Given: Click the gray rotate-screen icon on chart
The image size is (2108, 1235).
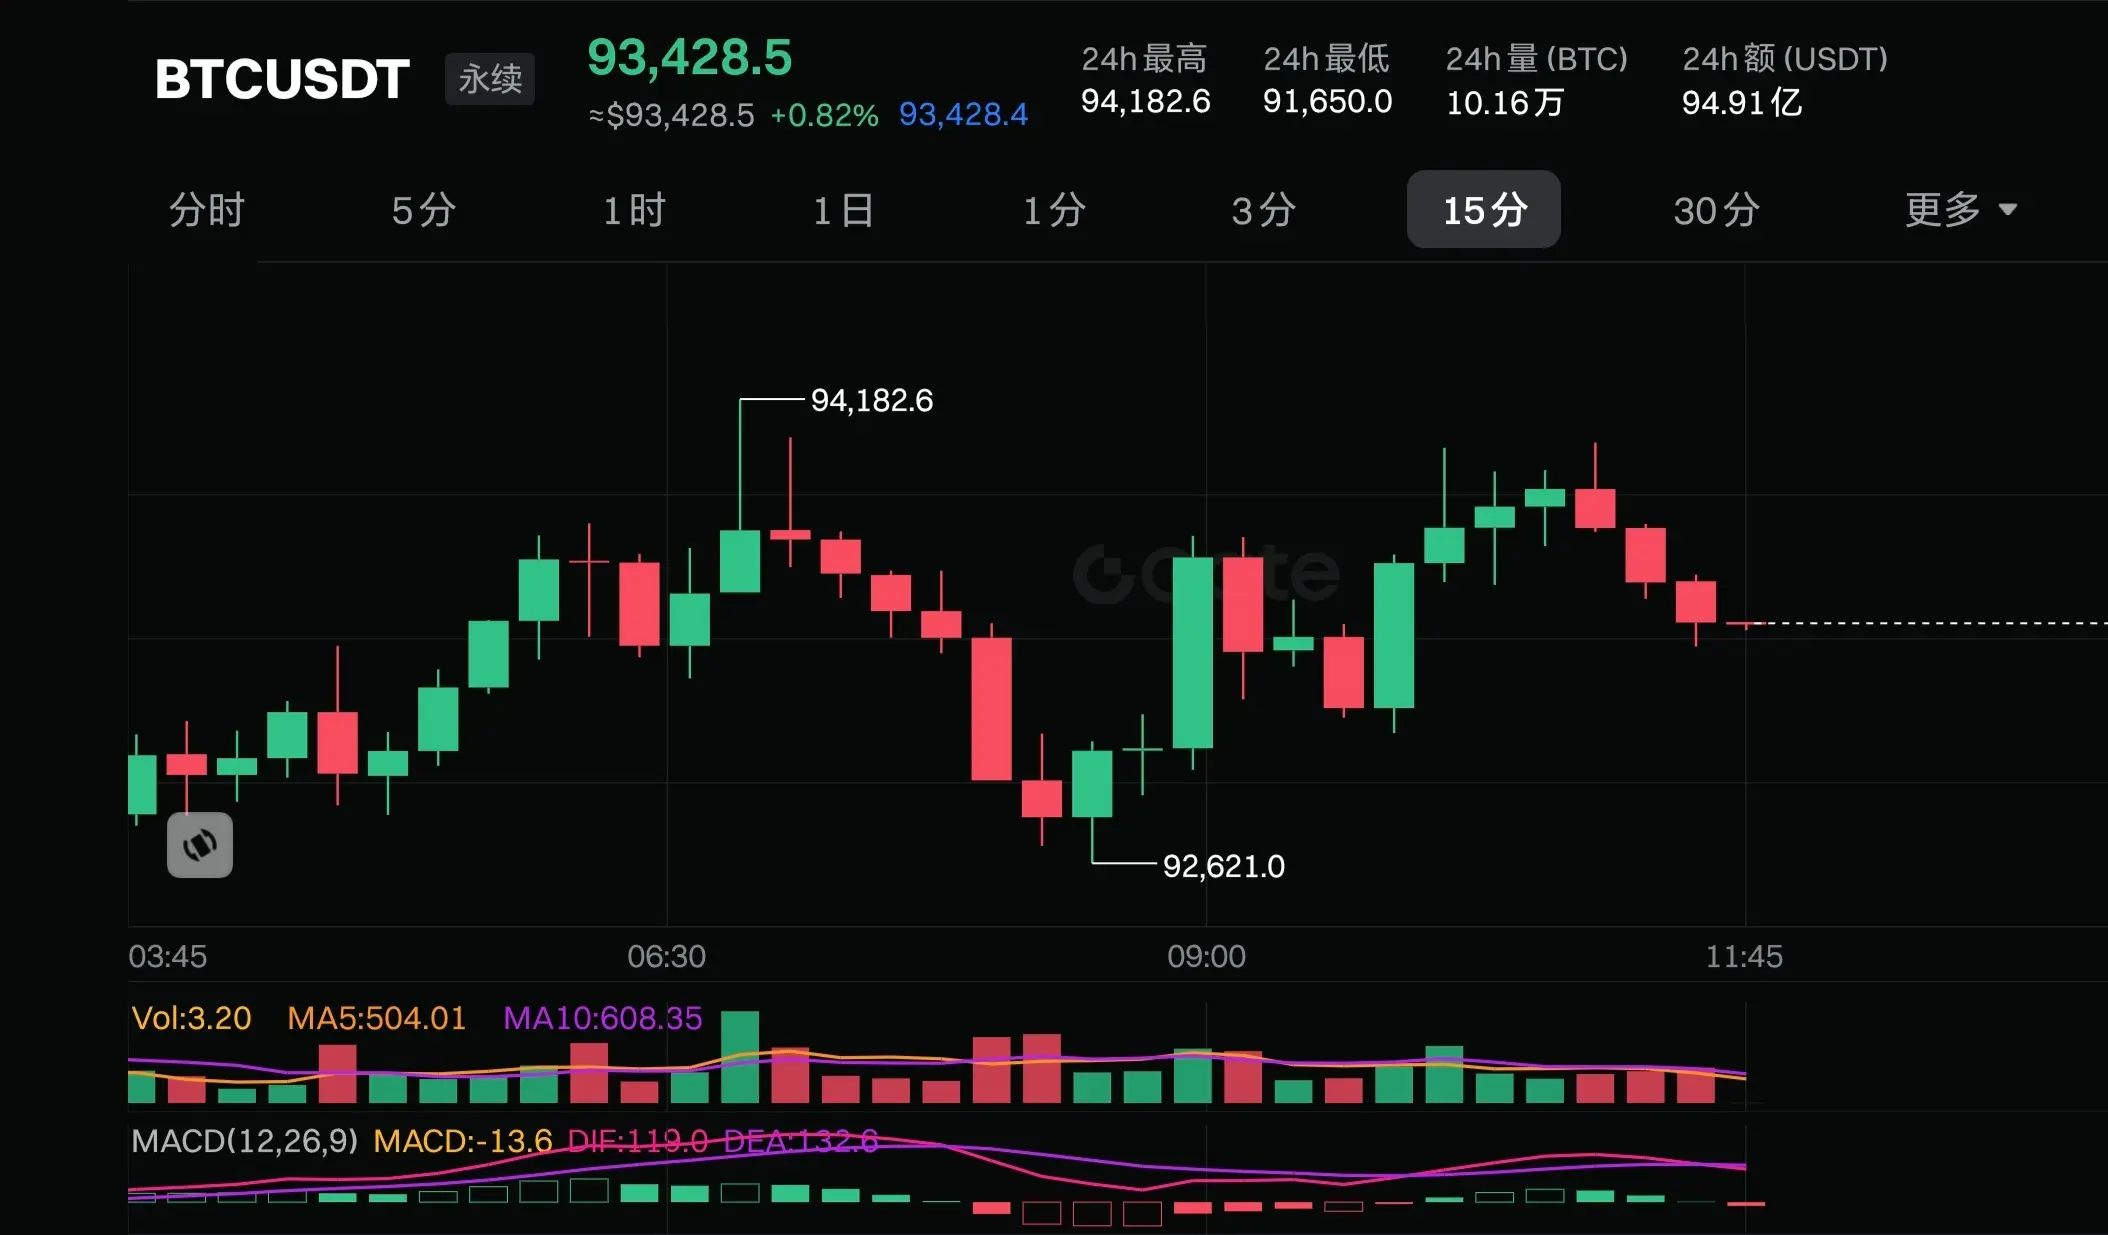Looking at the screenshot, I should tap(200, 845).
